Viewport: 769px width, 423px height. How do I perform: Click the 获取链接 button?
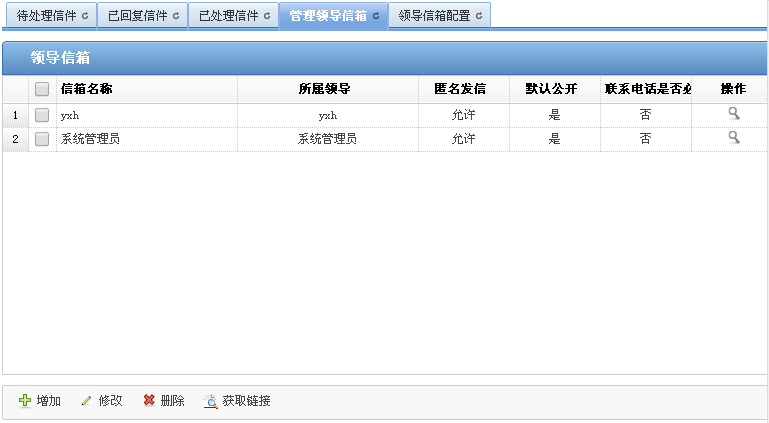[237, 401]
